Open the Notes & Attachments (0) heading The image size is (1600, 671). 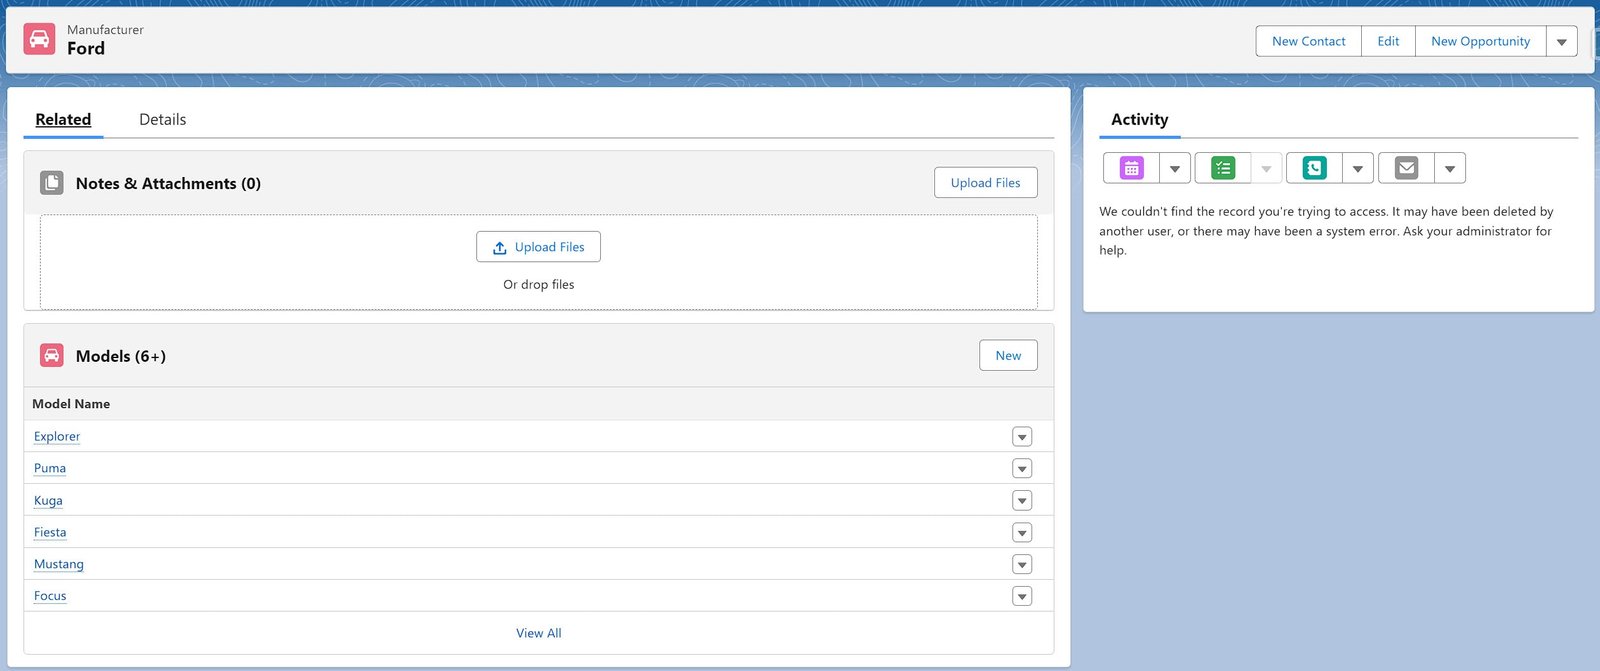coord(168,183)
